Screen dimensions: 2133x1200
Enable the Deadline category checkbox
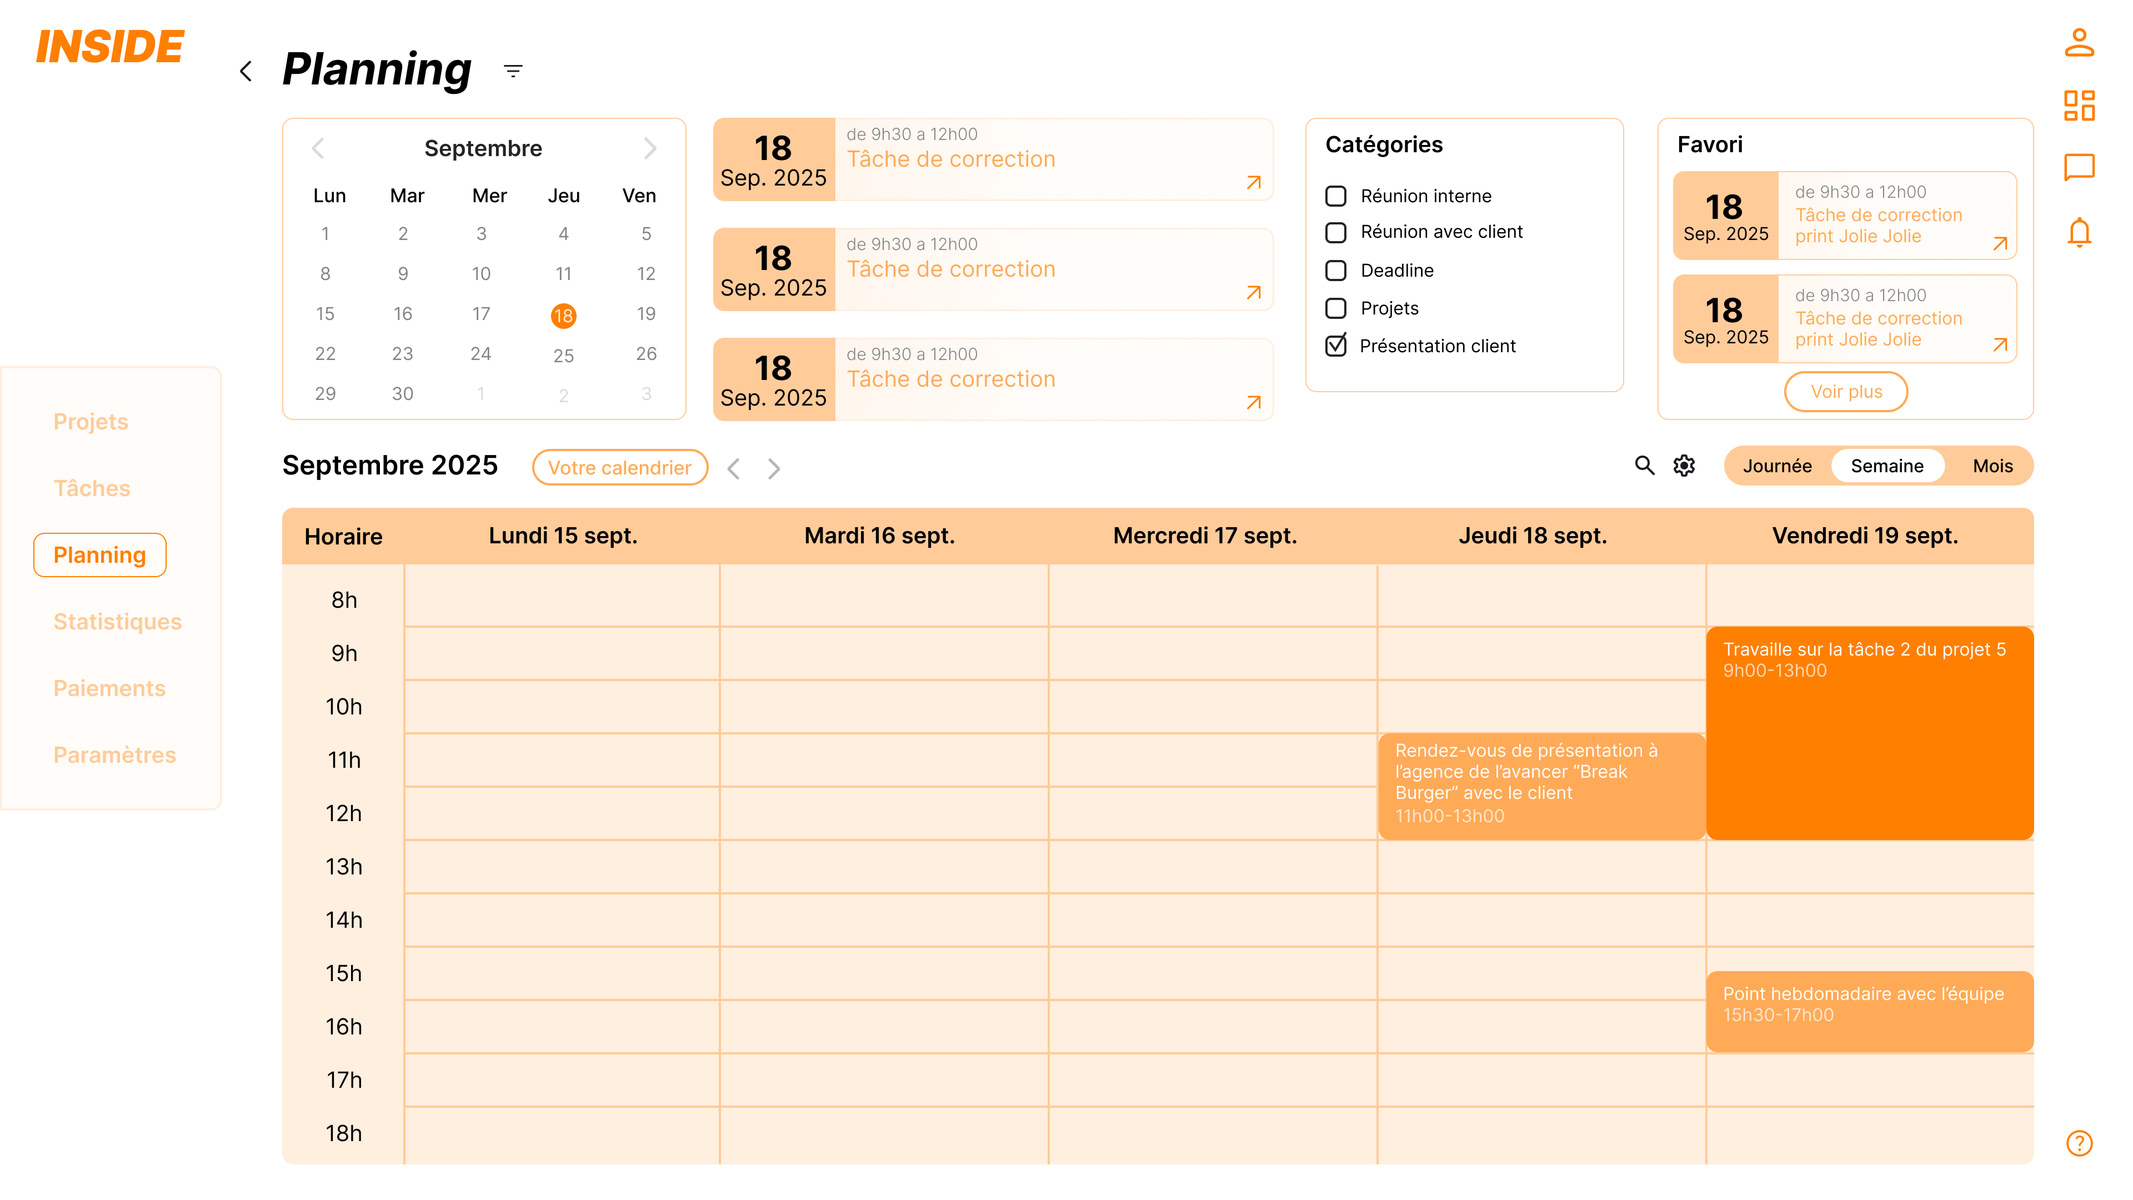[x=1336, y=271]
